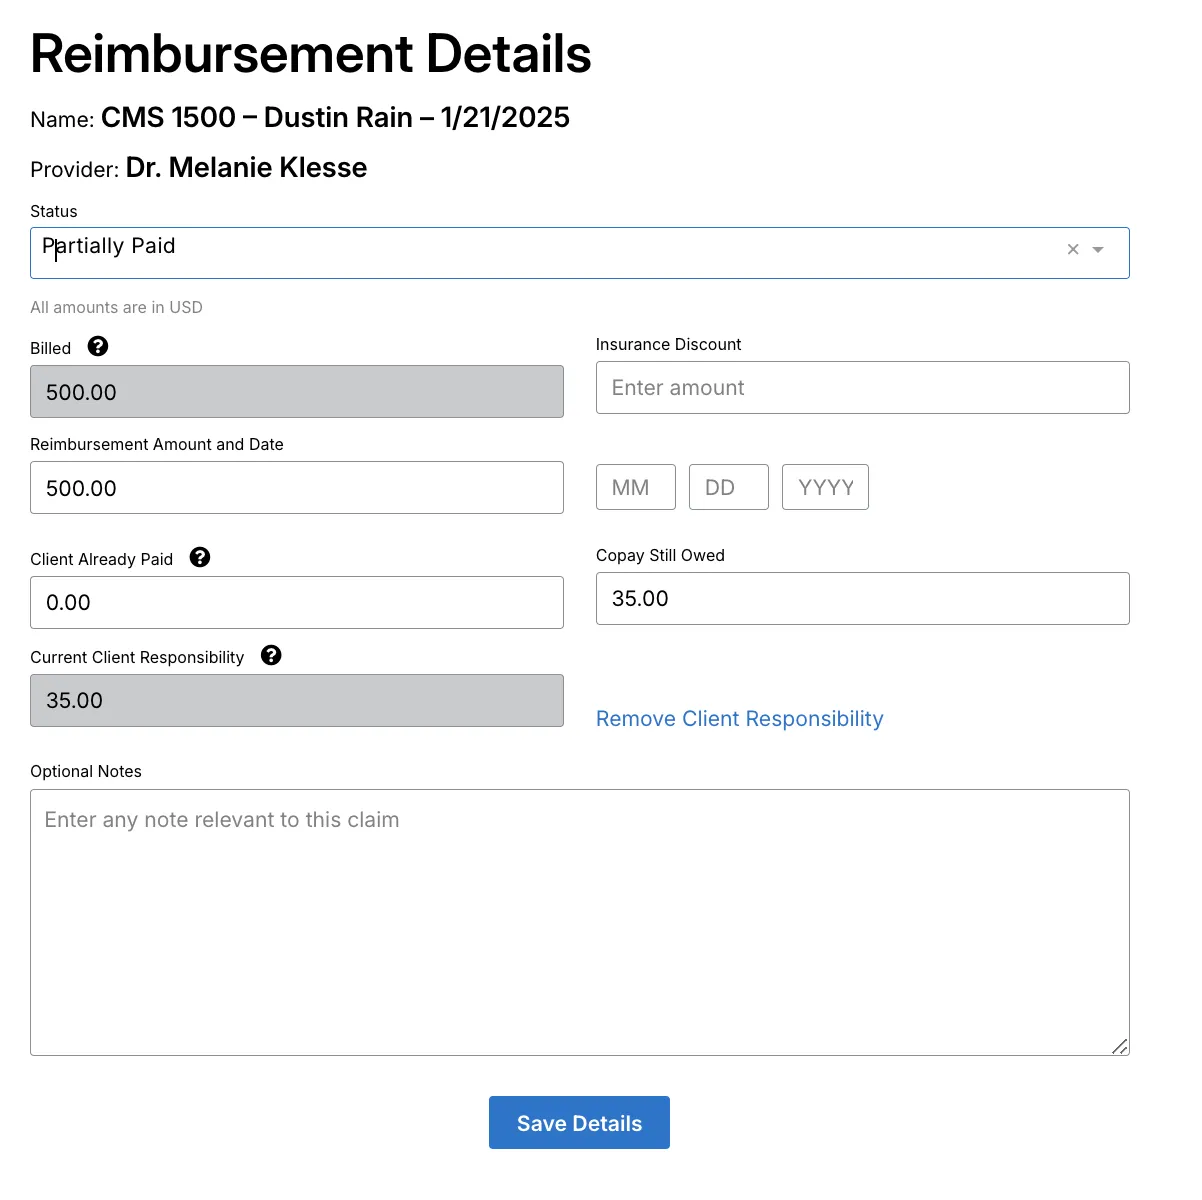
Task: Focus the YYYY year field
Action: pyautogui.click(x=825, y=487)
